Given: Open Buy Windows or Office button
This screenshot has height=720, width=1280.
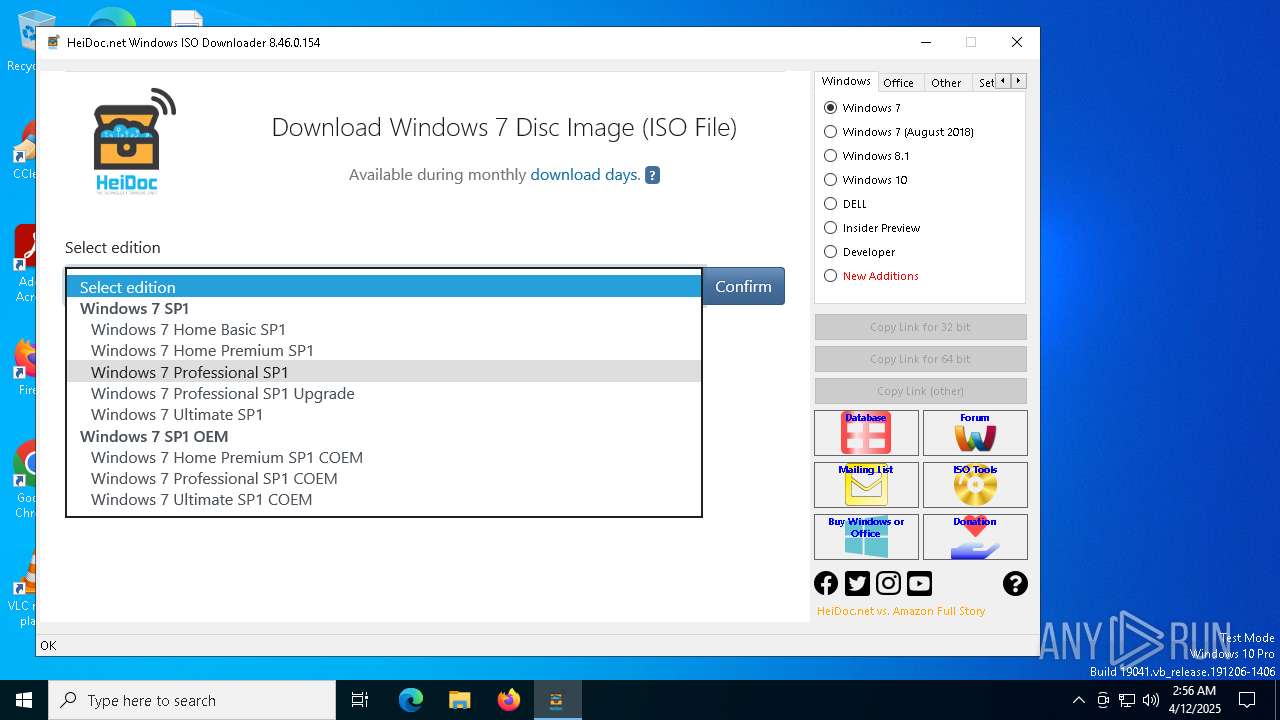Looking at the screenshot, I should [x=866, y=537].
